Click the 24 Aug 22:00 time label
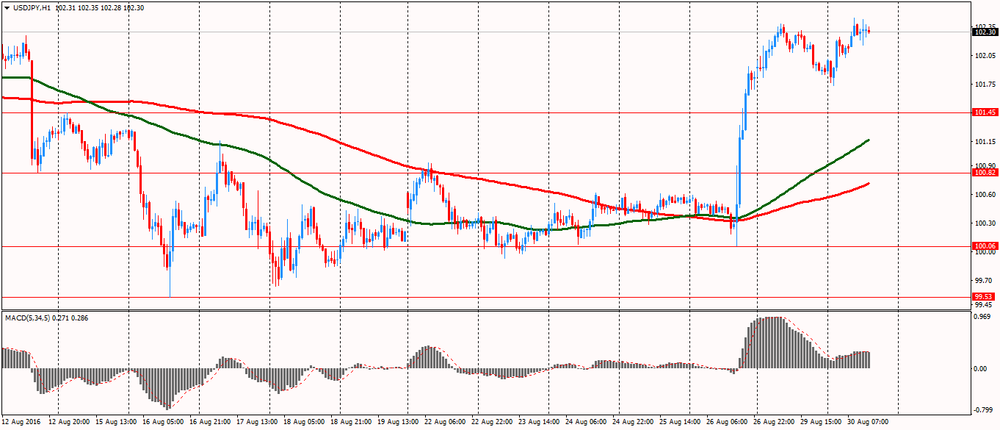This screenshot has height=430, width=1000. point(633,422)
